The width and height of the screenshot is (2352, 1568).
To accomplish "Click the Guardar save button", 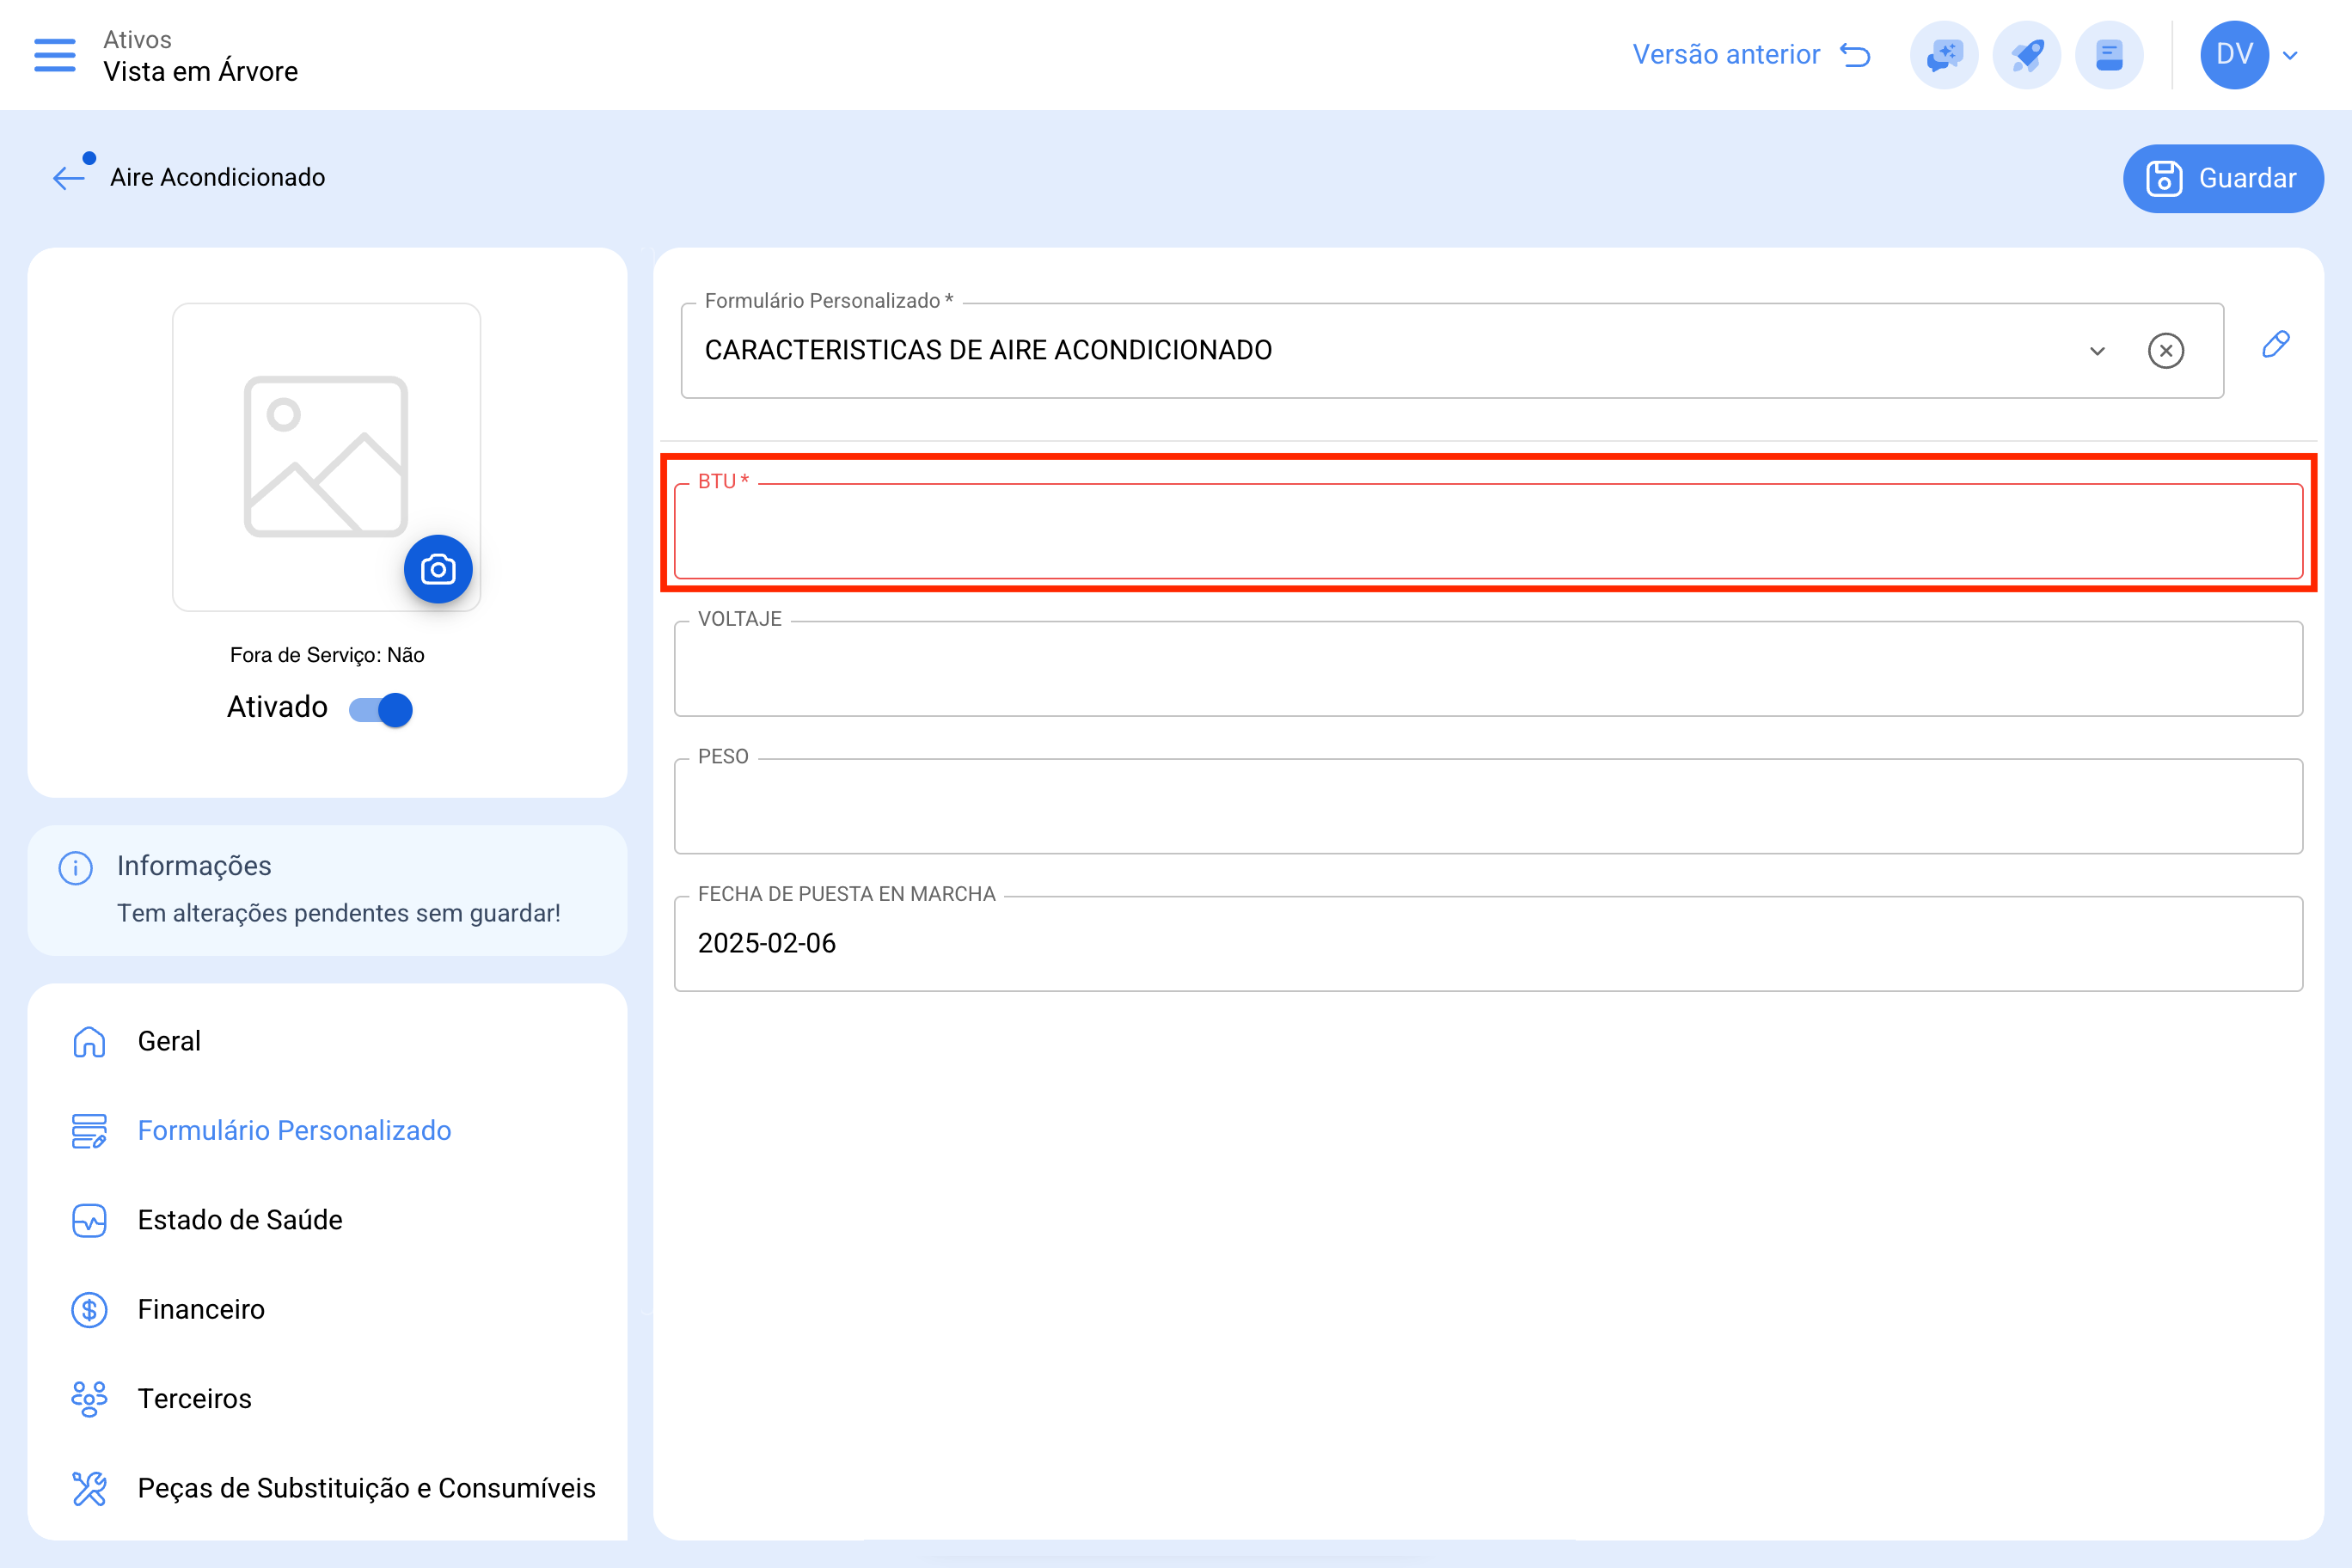I will 2223,178.
